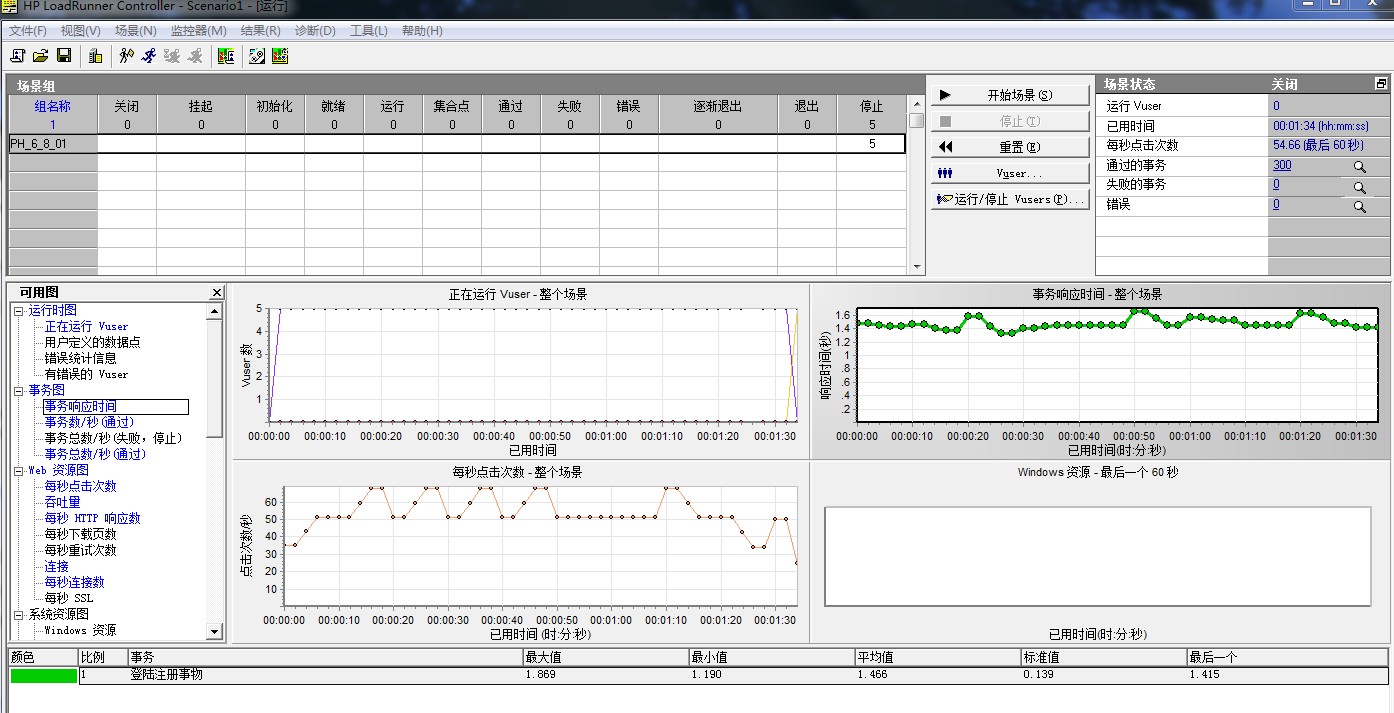
Task: Open the Load Generators toolbar icon
Action: click(x=95, y=56)
